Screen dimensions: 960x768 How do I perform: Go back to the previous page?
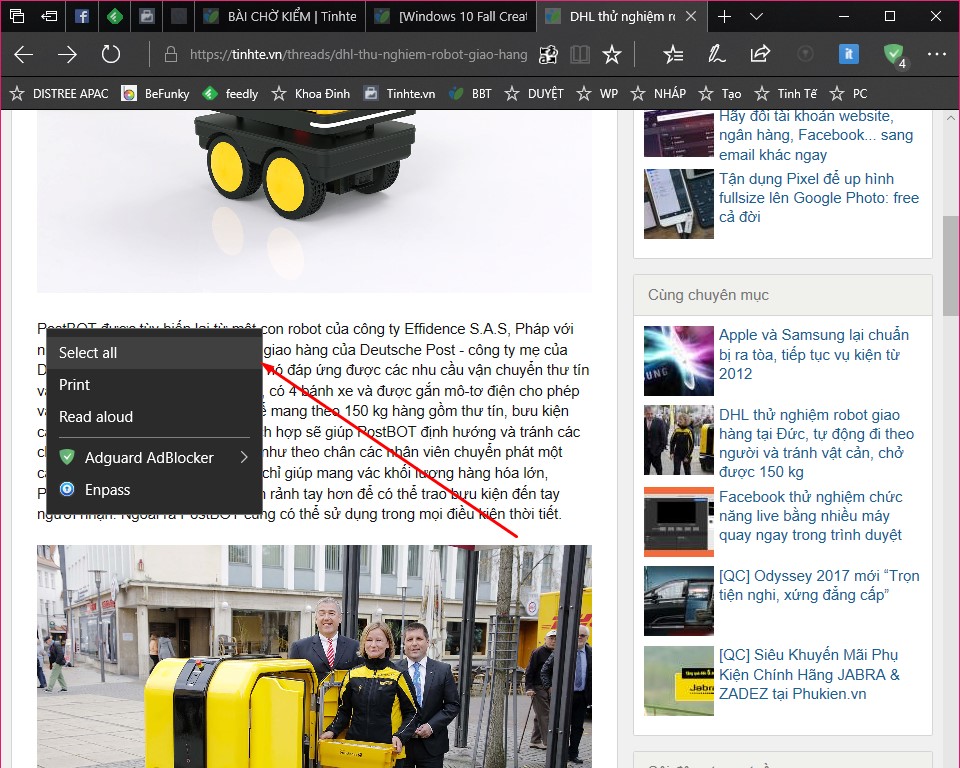tap(23, 55)
